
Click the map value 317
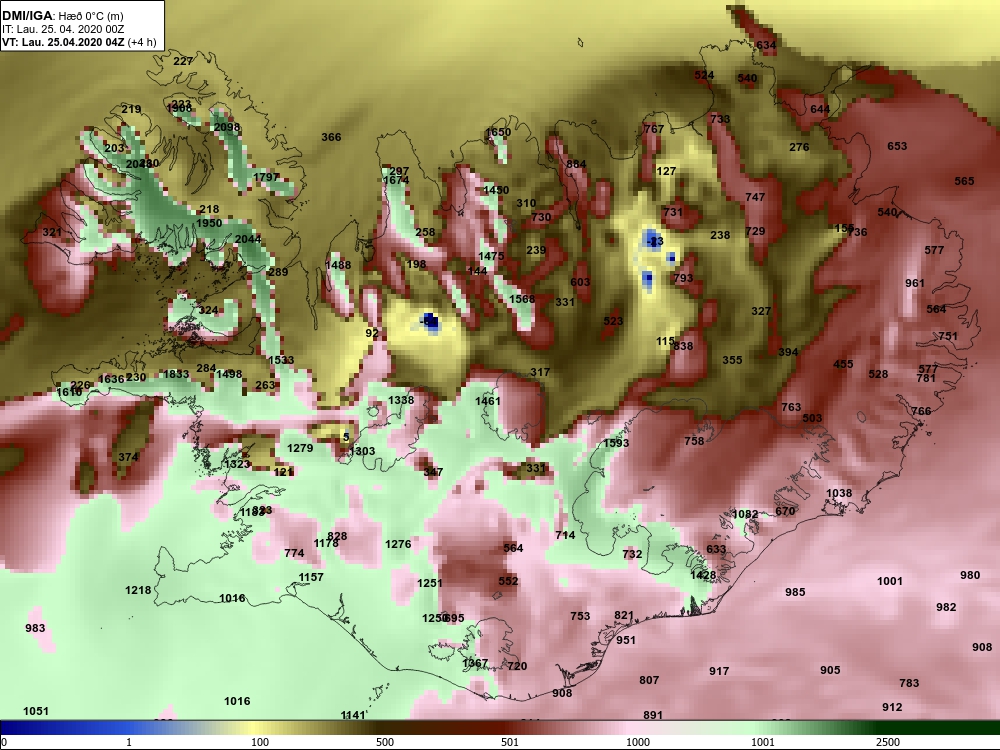540,372
